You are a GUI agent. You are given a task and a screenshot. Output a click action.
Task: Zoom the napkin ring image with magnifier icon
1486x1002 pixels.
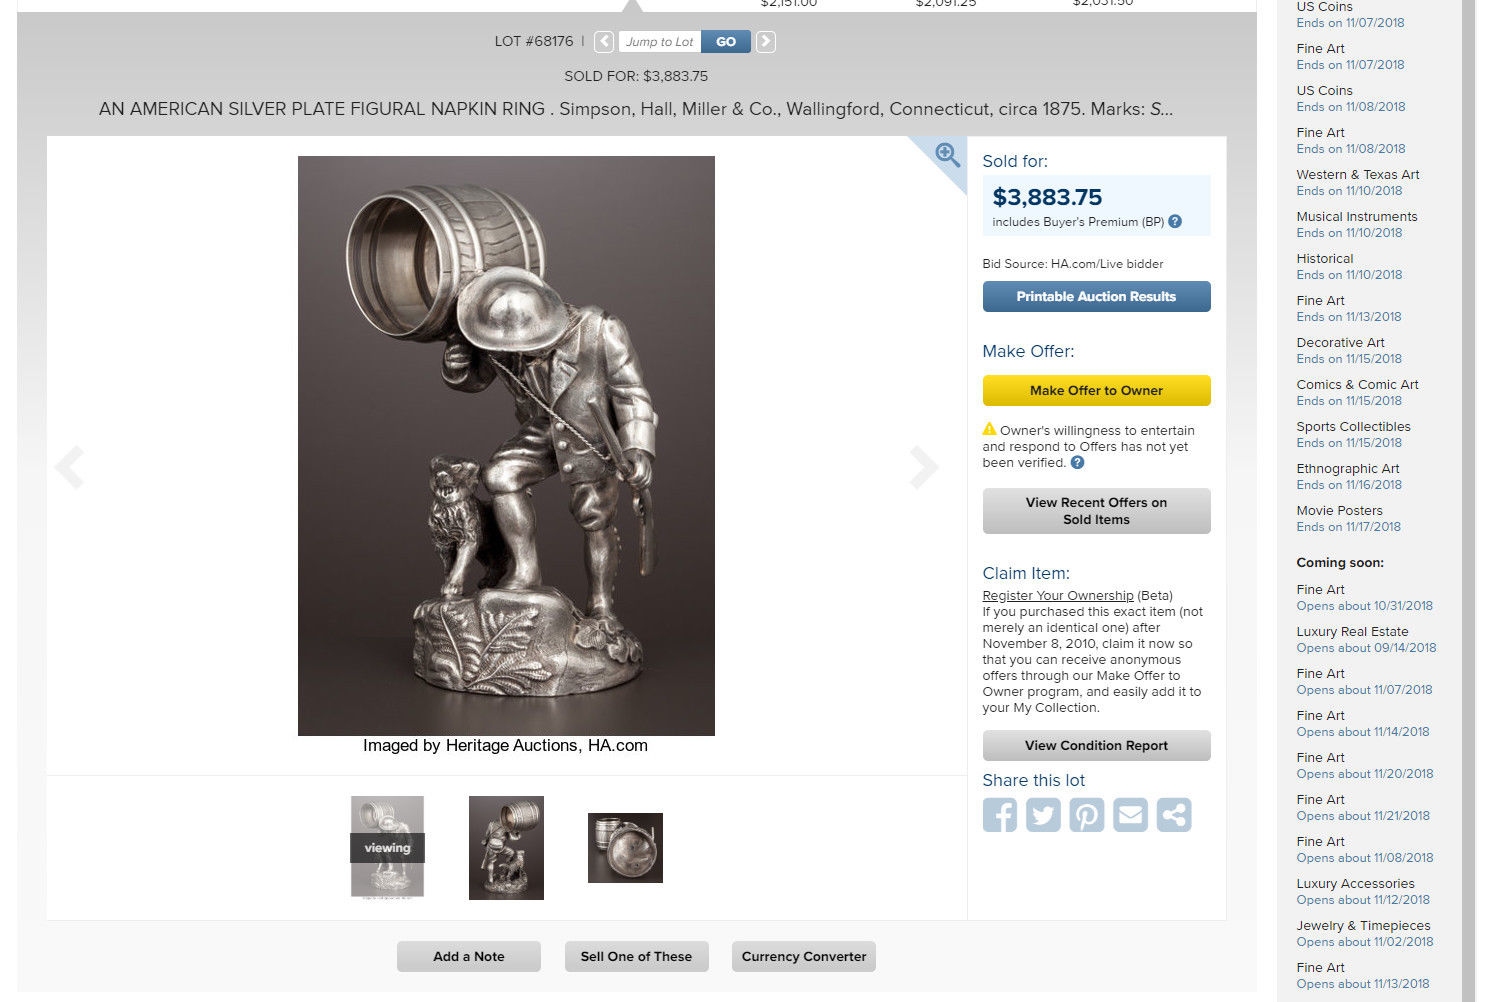946,155
